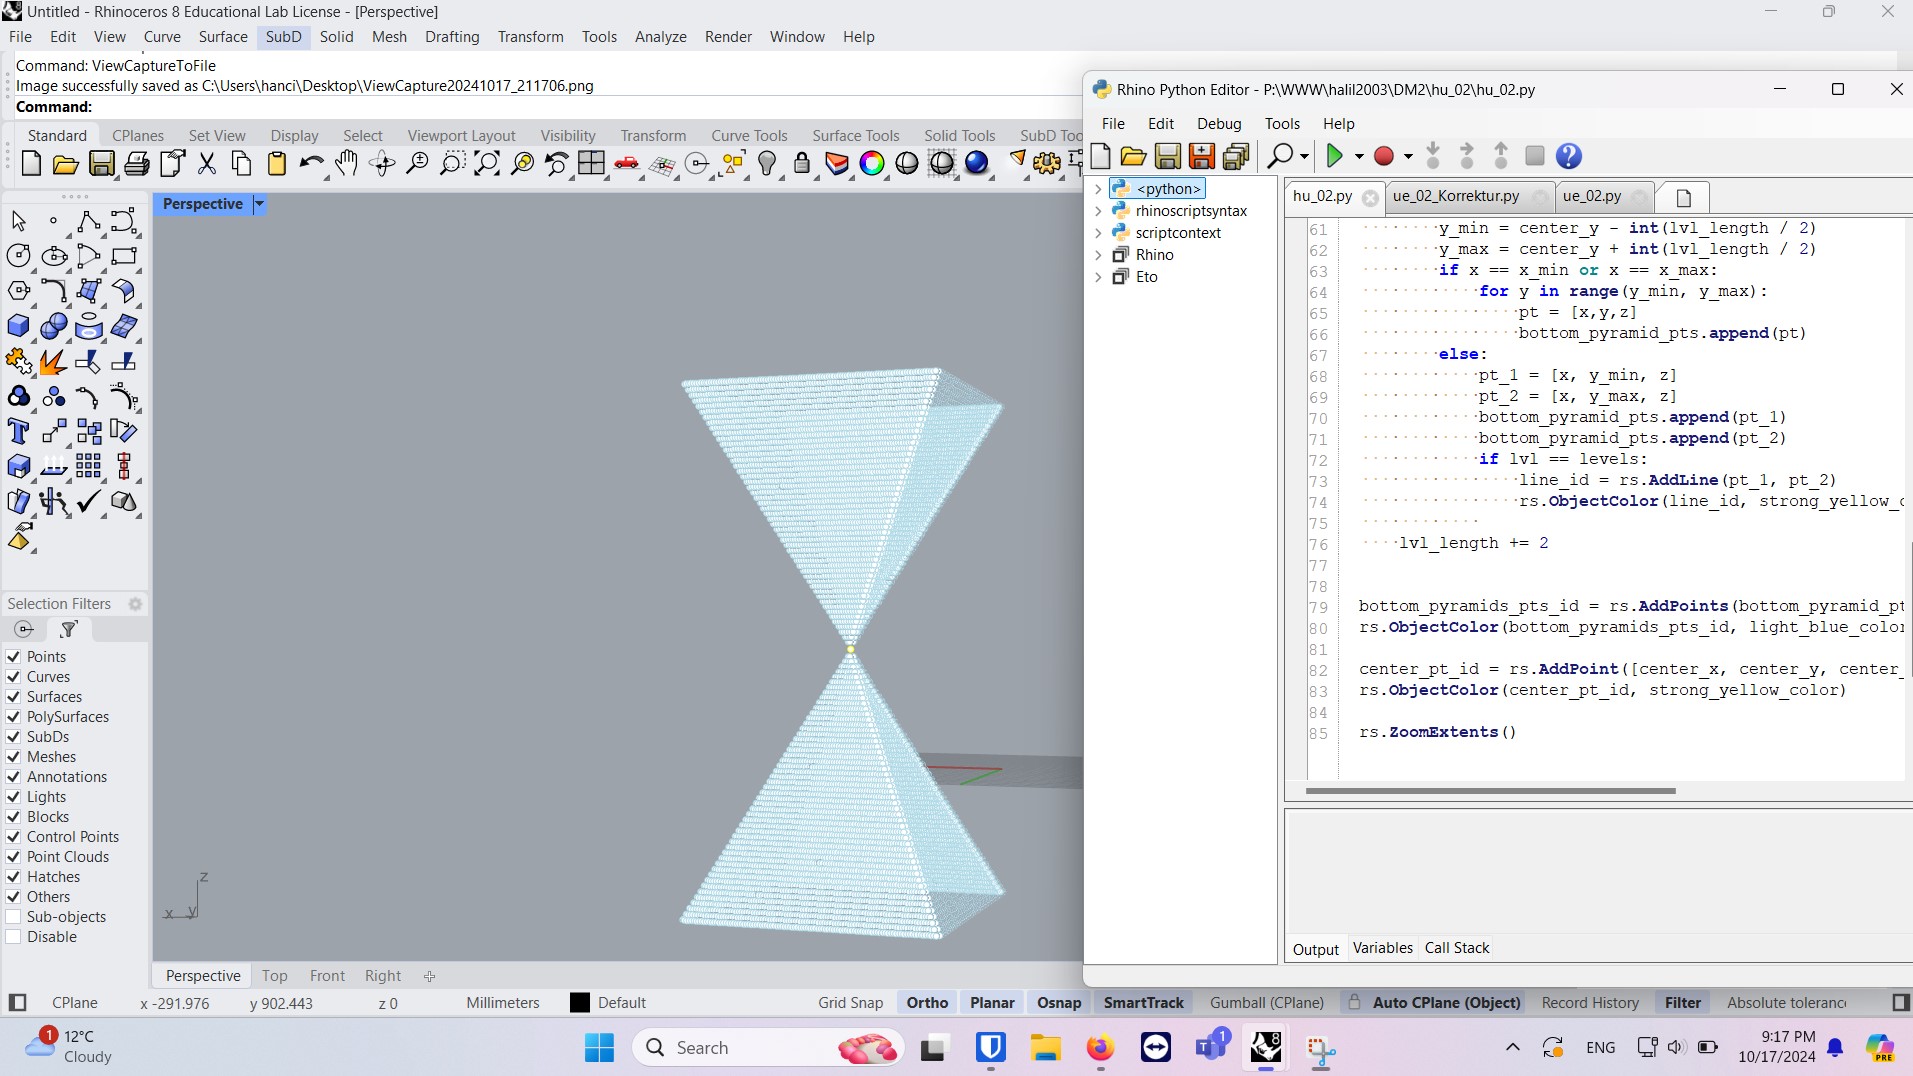Select the Undo arrow in Rhino toolbar

click(311, 163)
